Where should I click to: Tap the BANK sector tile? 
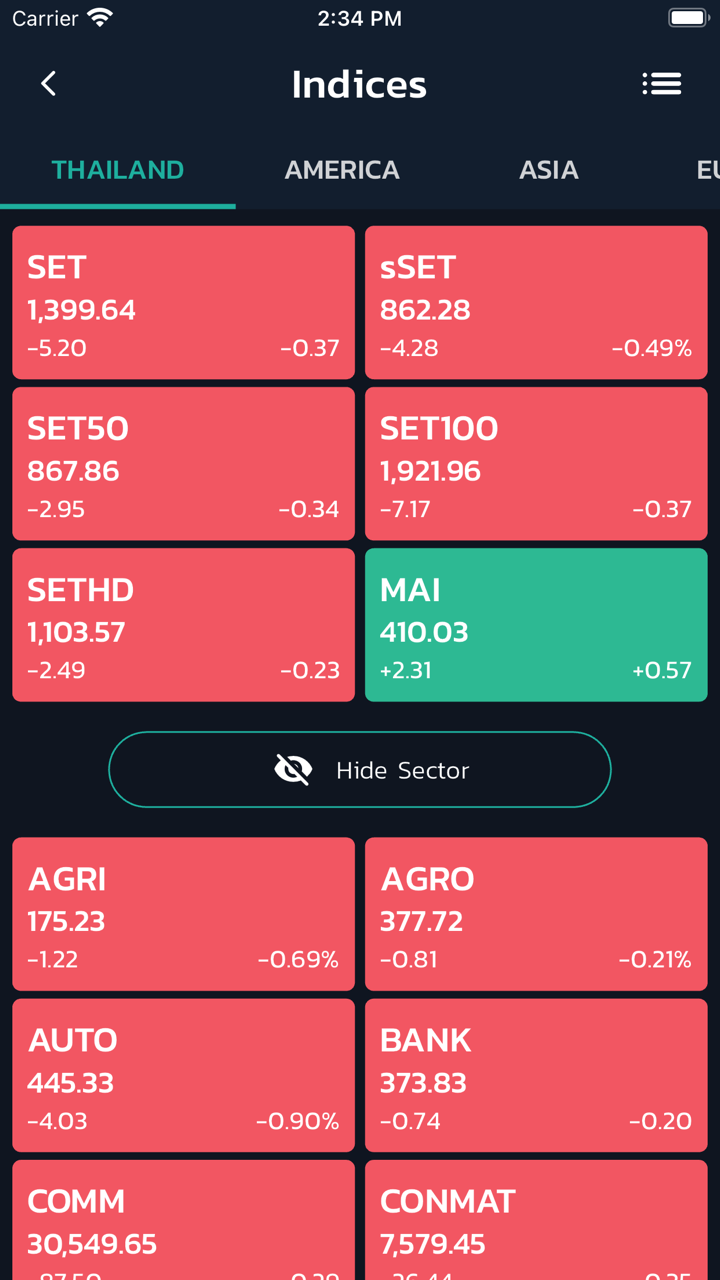click(536, 1075)
